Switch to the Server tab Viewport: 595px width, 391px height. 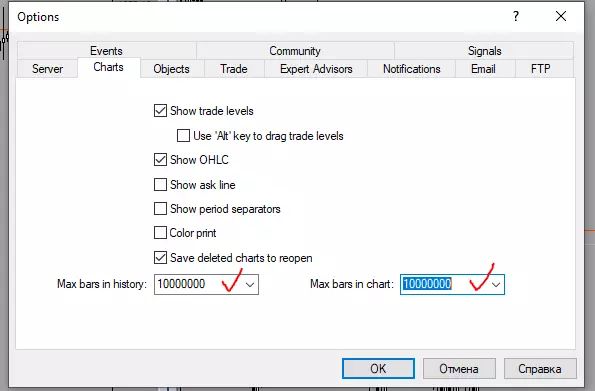[47, 69]
